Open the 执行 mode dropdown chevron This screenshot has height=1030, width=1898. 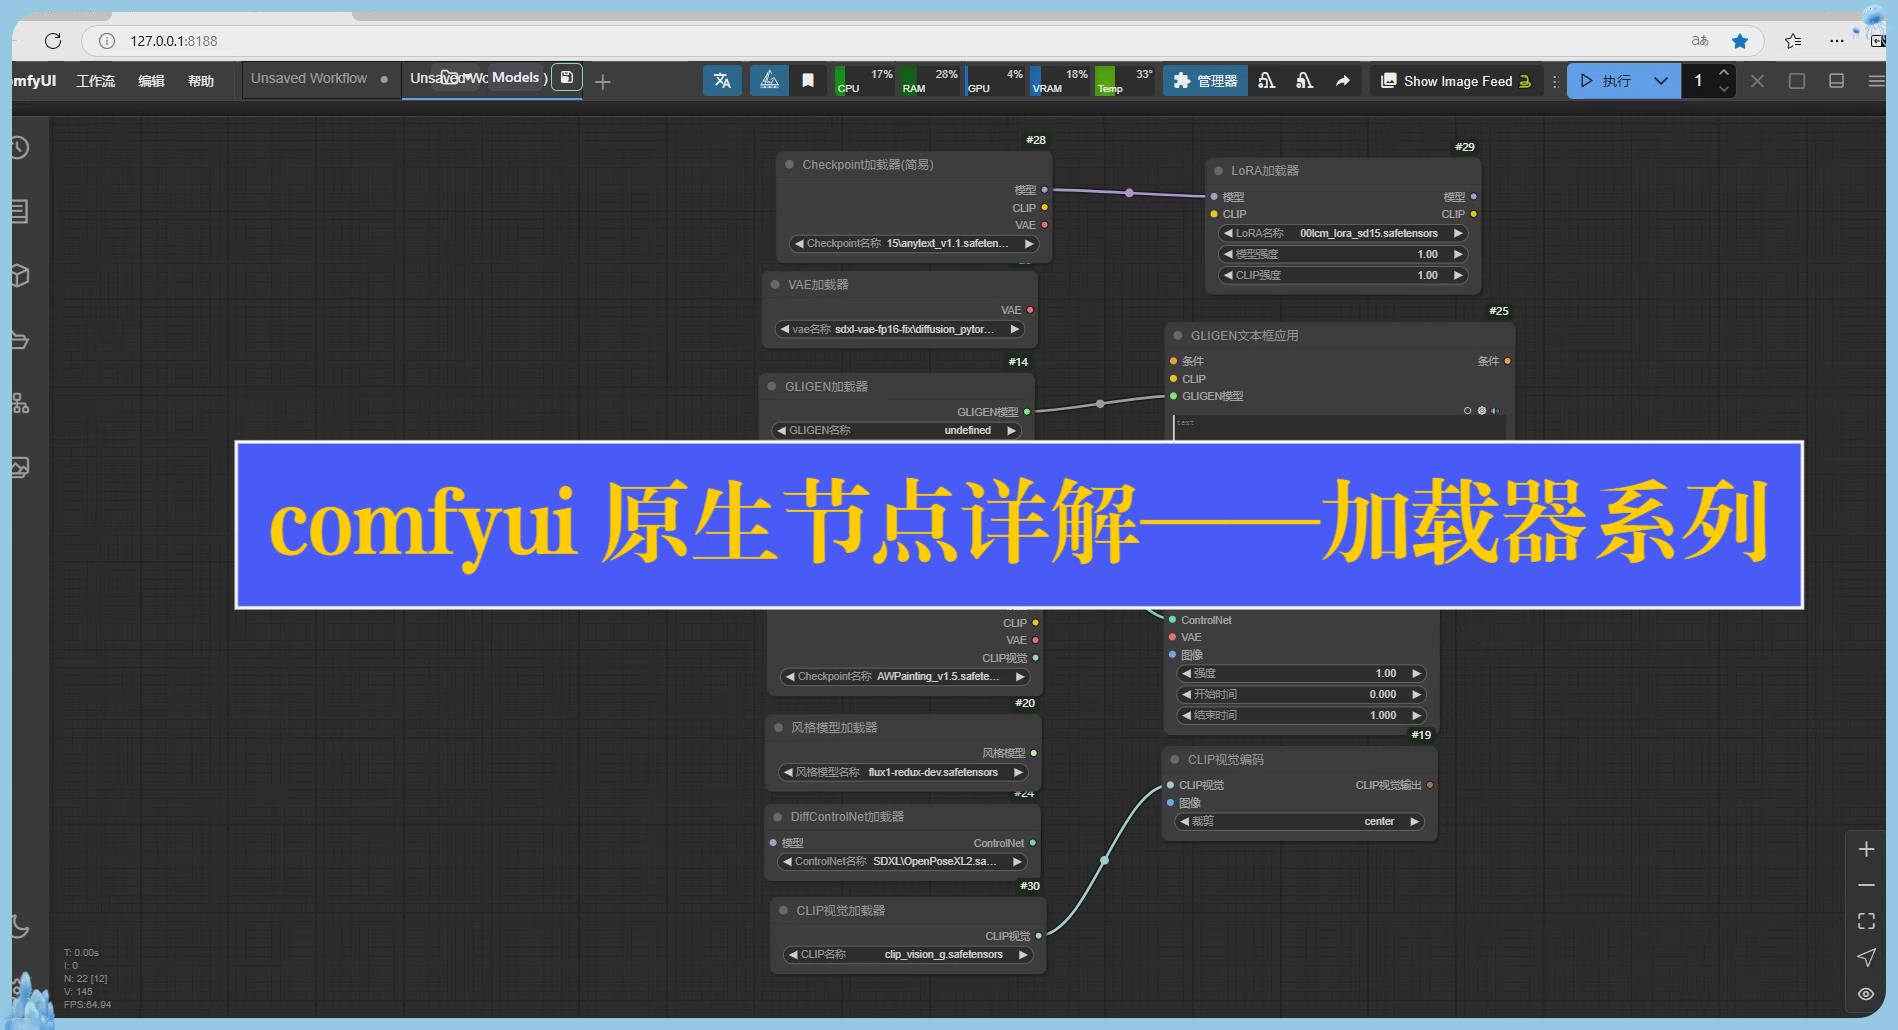click(x=1661, y=81)
